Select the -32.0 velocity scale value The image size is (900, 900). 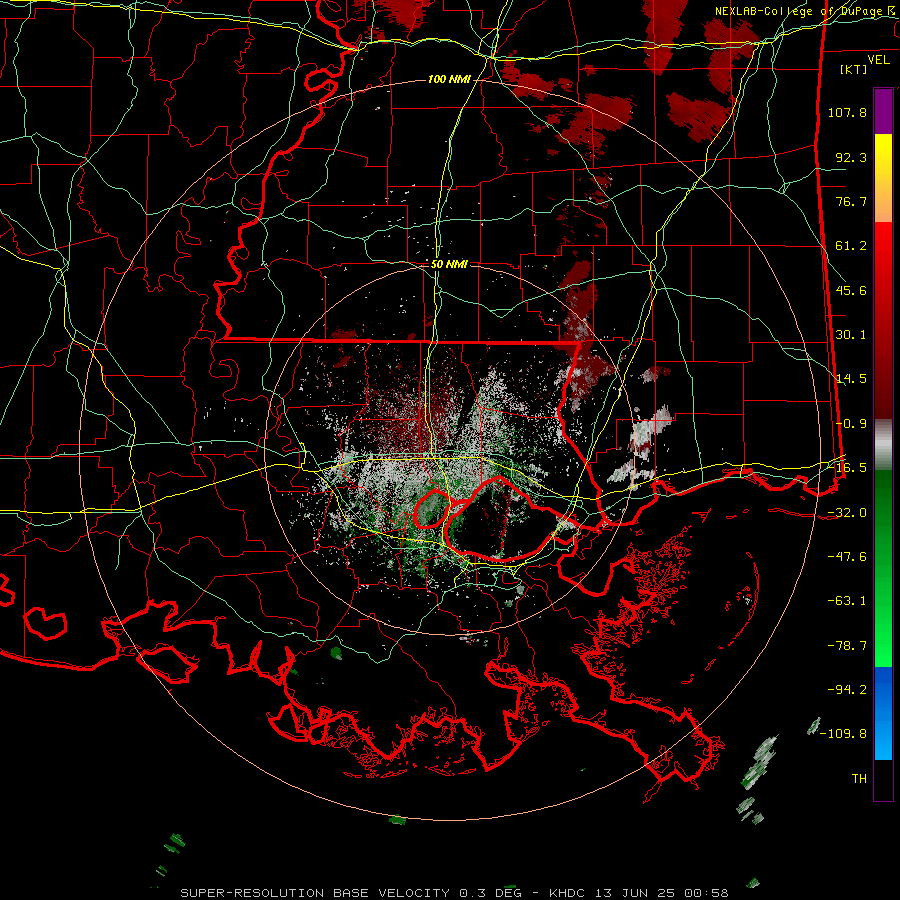click(x=847, y=513)
